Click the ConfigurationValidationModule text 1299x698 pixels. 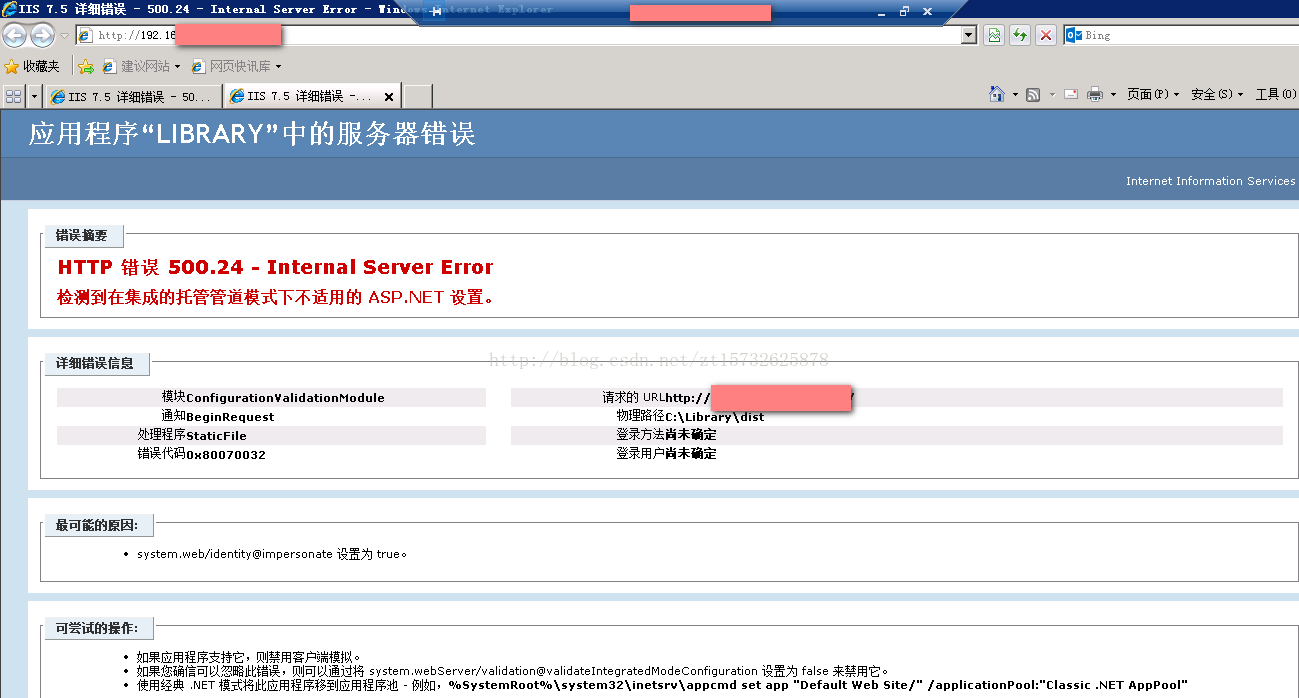coord(285,398)
